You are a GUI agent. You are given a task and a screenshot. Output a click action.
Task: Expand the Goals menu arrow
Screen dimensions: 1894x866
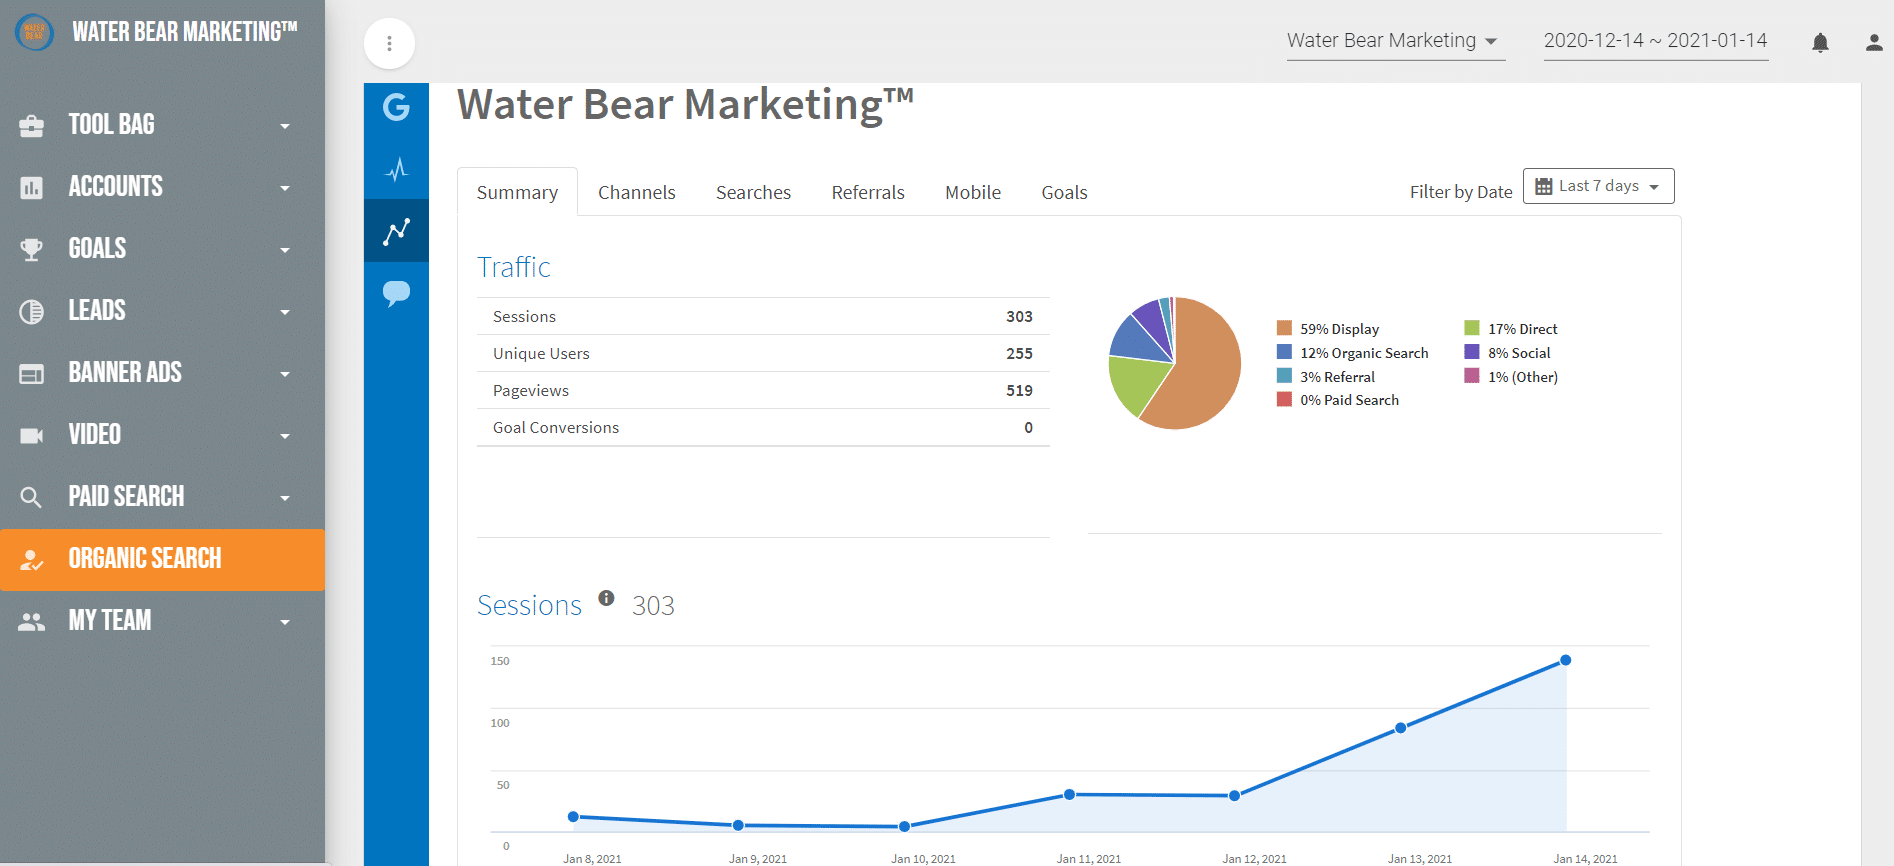[285, 250]
